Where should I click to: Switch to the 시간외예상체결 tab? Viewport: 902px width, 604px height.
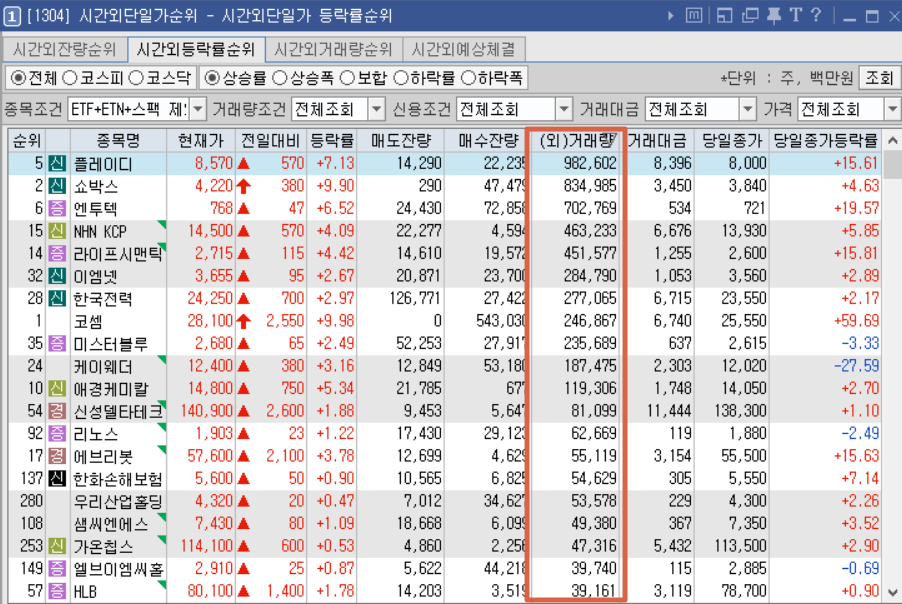pos(464,49)
